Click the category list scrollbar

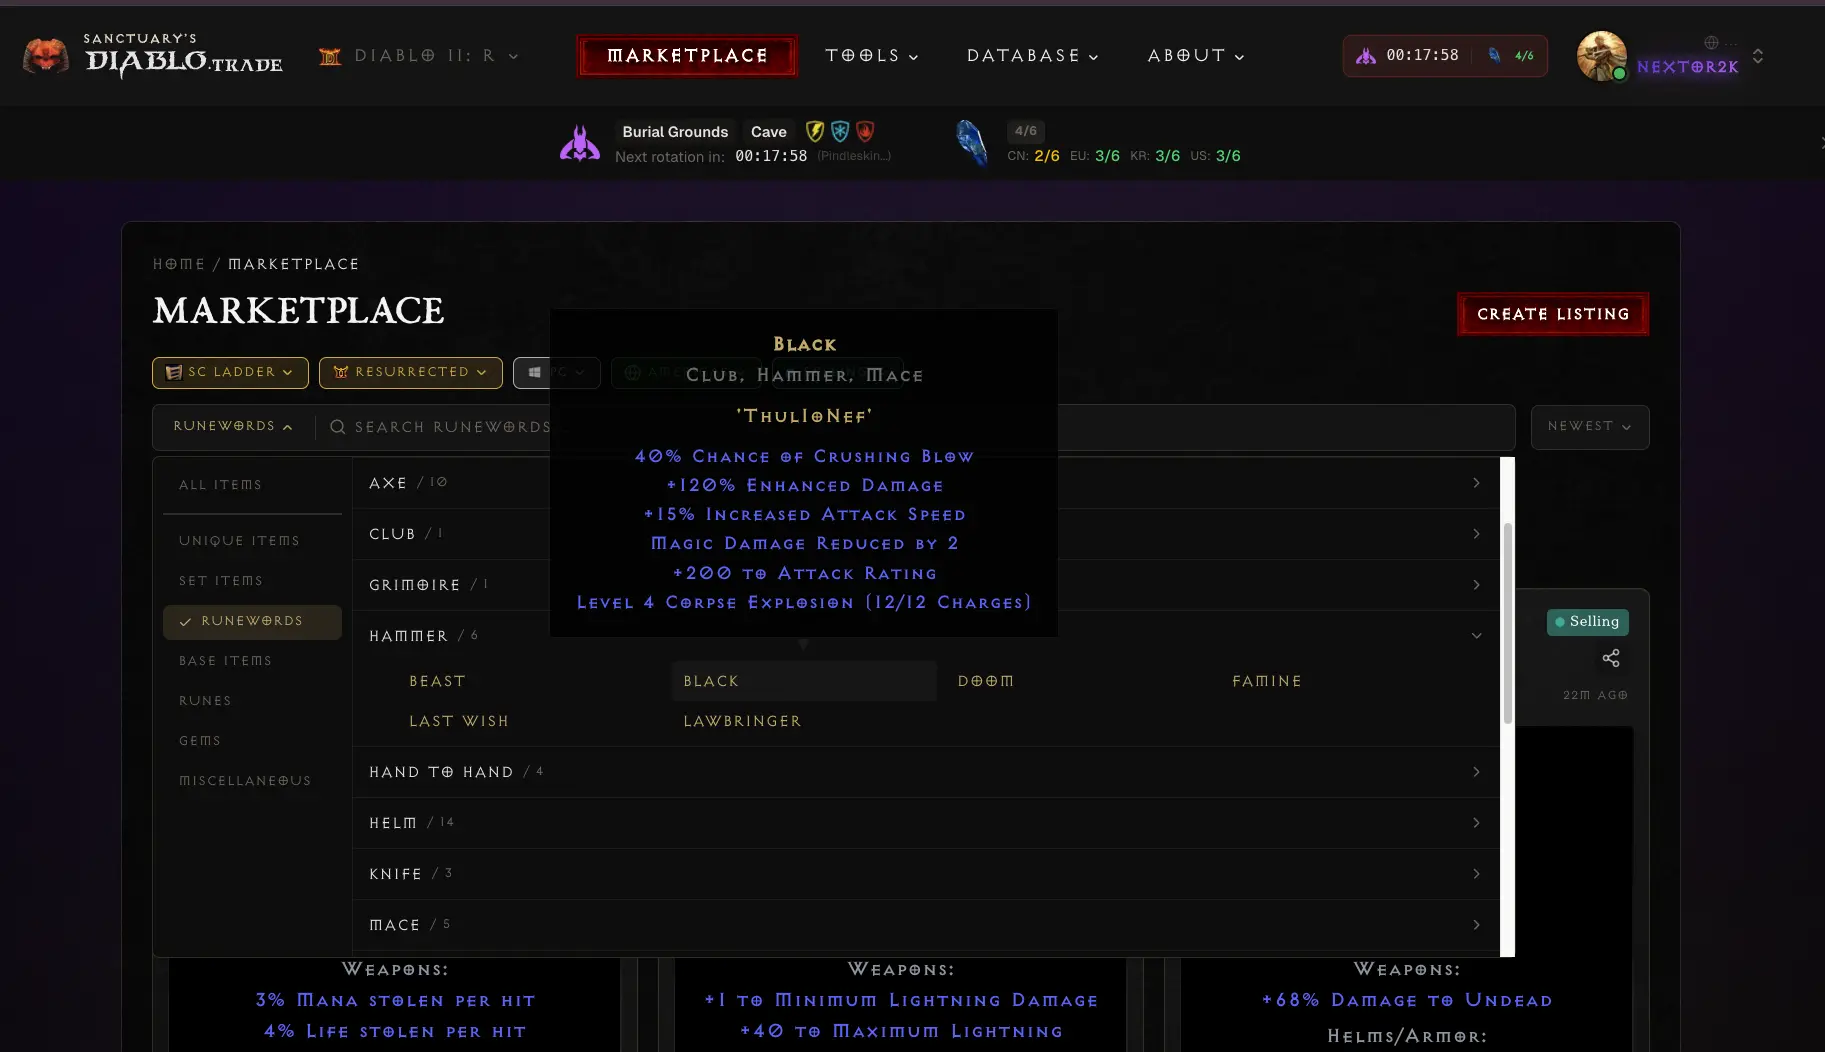point(1507,620)
